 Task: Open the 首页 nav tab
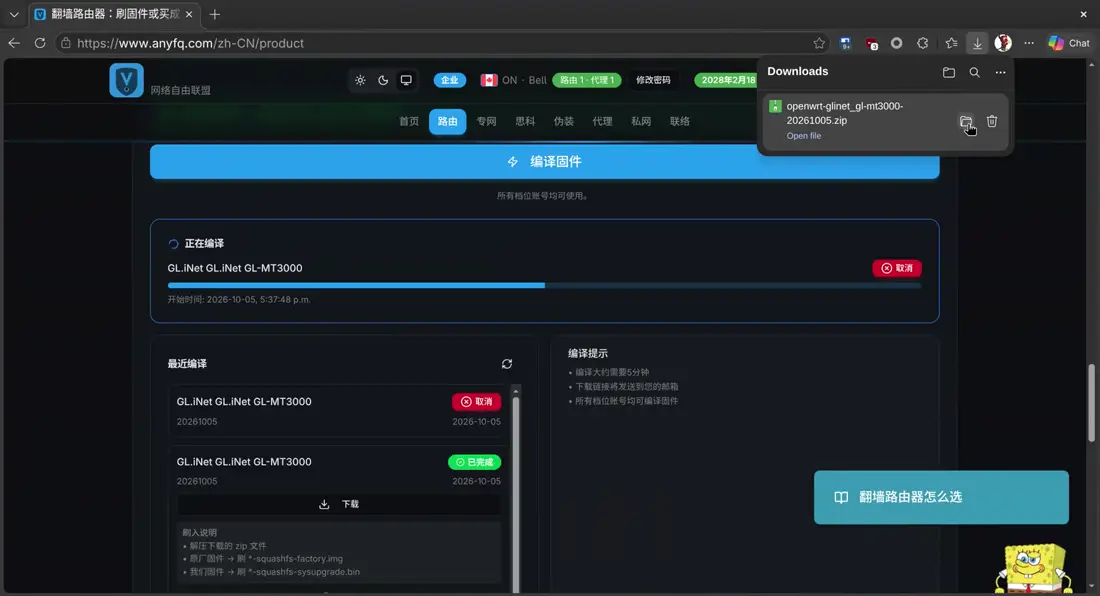point(409,121)
